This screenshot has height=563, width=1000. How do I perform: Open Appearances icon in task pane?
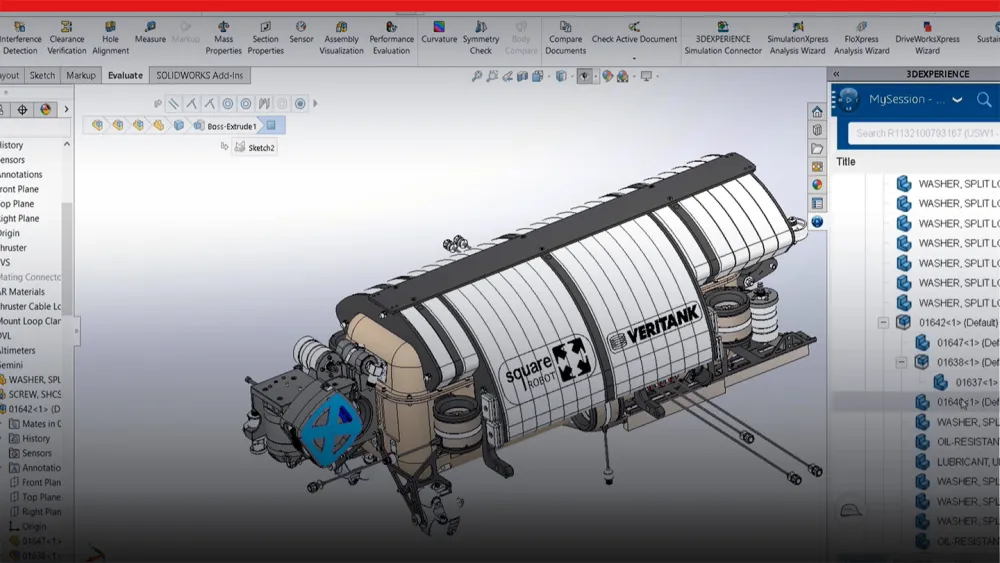(817, 185)
